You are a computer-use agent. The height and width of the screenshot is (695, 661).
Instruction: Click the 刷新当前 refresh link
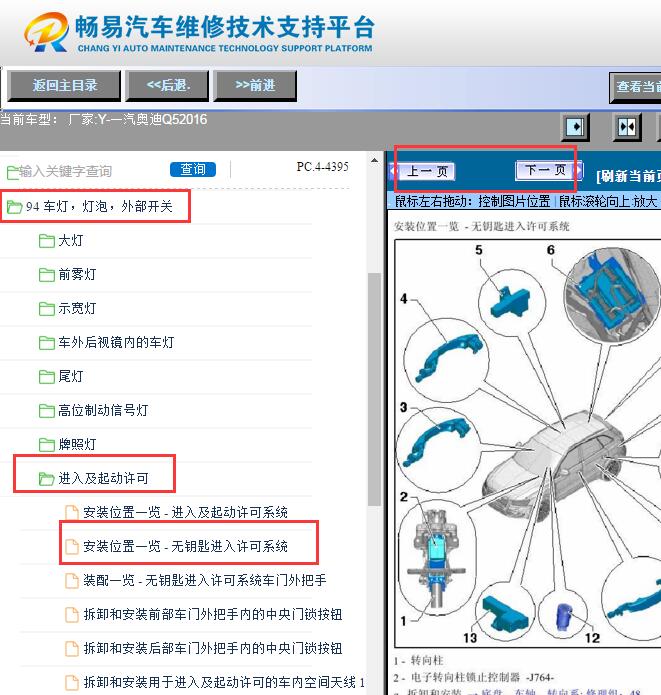point(629,176)
